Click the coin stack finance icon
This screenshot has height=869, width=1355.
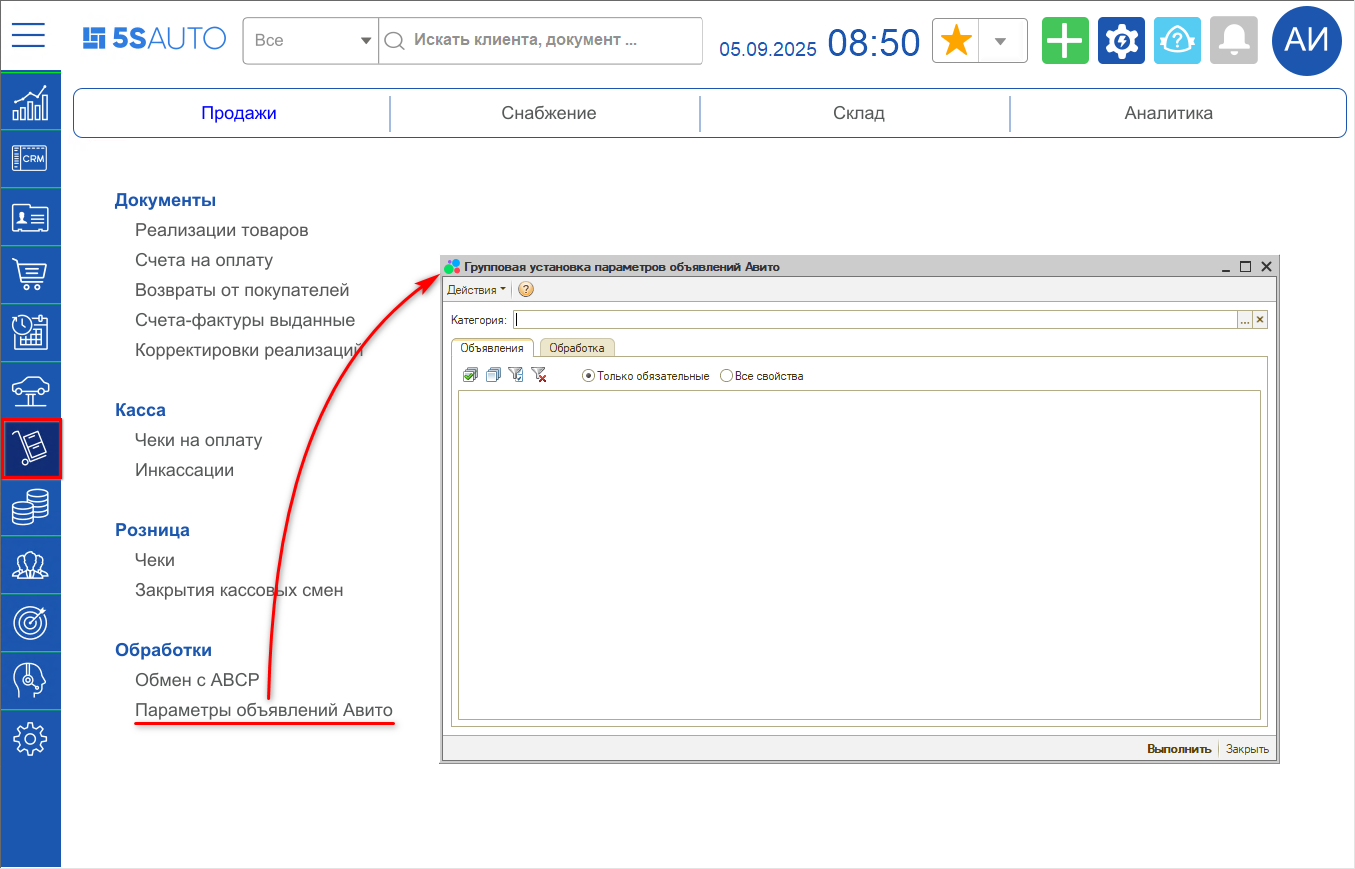point(30,507)
